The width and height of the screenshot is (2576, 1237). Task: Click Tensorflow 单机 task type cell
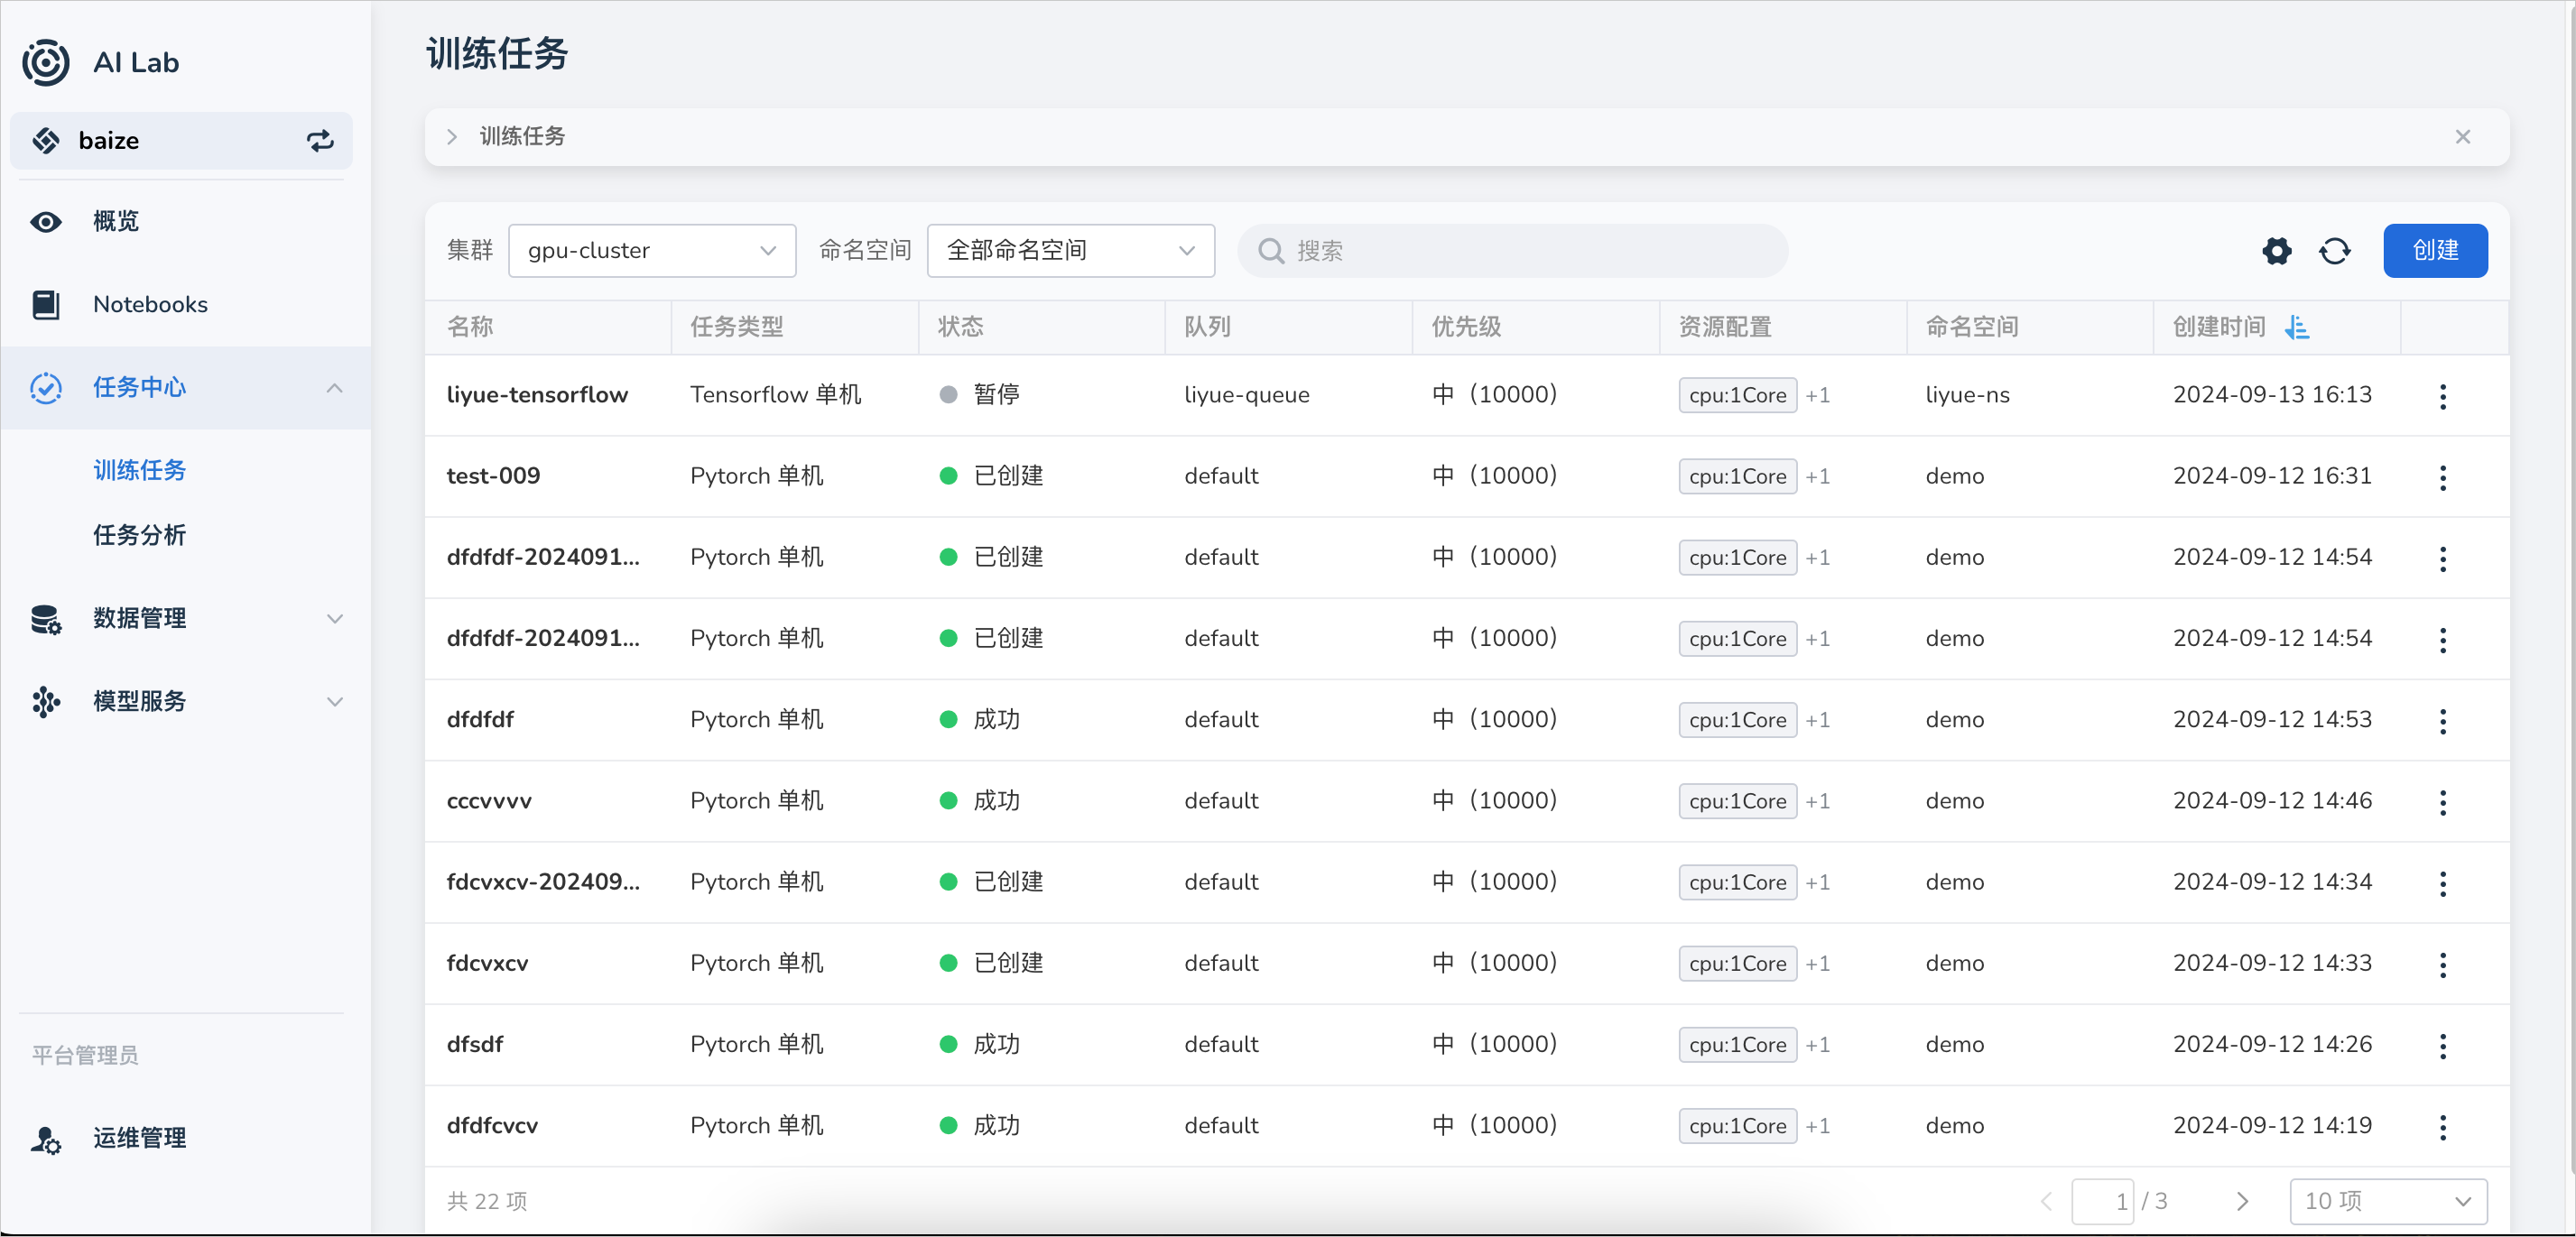[x=775, y=395]
